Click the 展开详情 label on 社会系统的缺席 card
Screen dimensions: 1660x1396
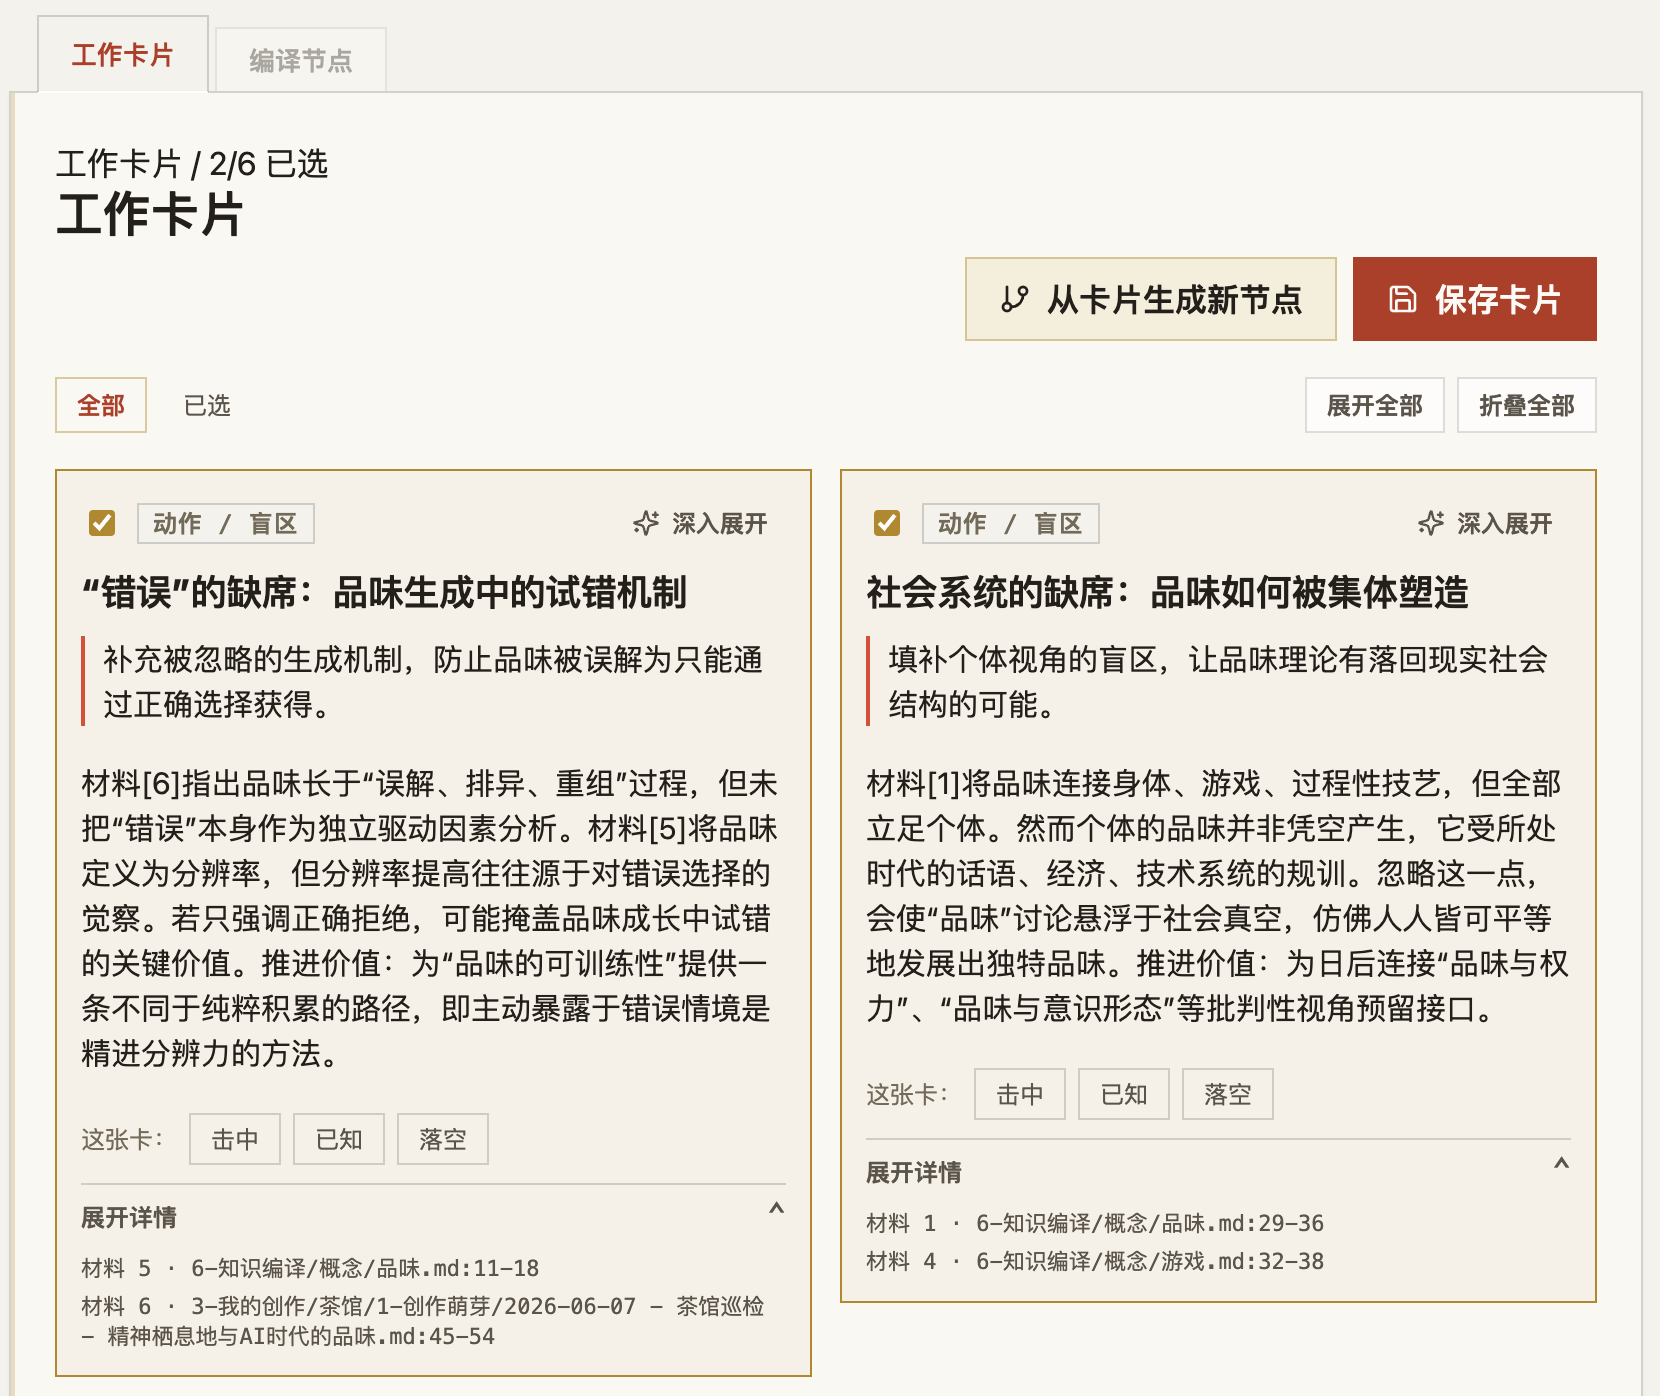coord(914,1172)
